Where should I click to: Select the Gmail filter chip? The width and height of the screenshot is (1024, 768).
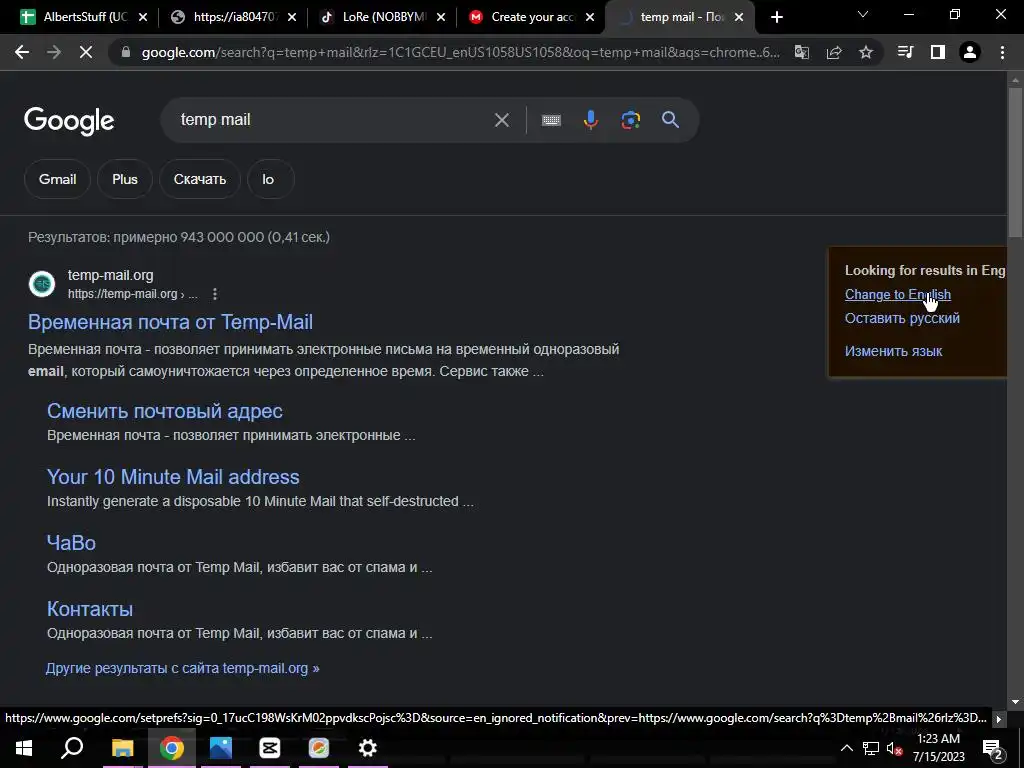[x=57, y=179]
